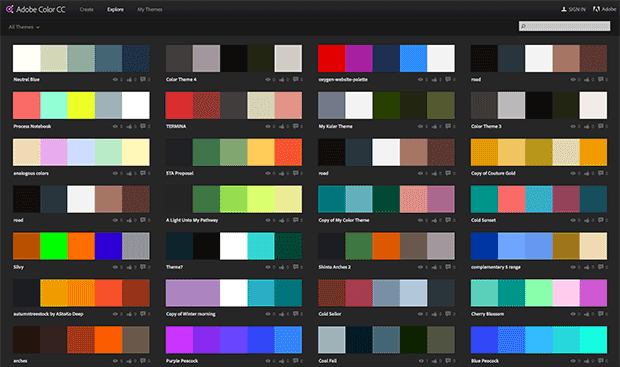Click the 'TERMINA' theme name
620x367 pixels.
click(176, 127)
